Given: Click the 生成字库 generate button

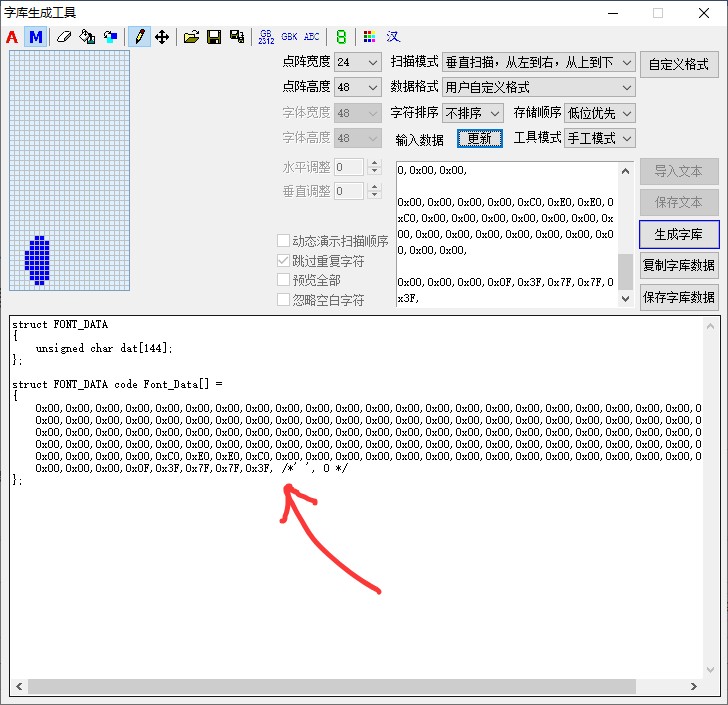Looking at the screenshot, I should pos(679,235).
